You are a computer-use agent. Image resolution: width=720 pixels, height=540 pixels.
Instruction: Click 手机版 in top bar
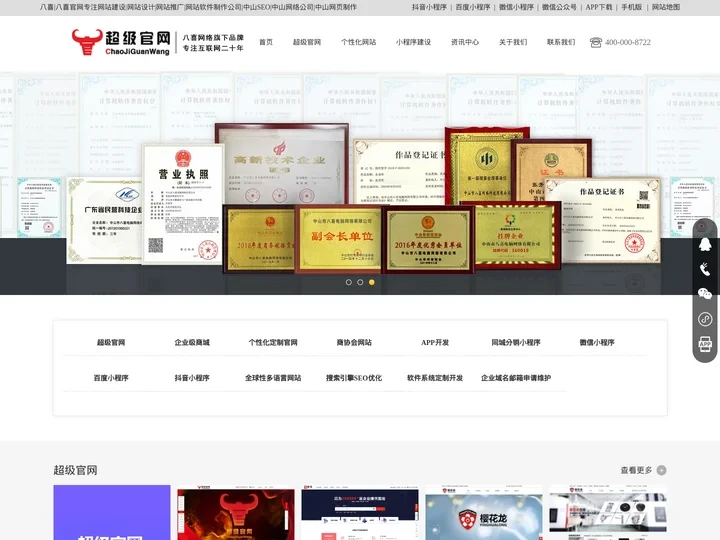tap(632, 7)
